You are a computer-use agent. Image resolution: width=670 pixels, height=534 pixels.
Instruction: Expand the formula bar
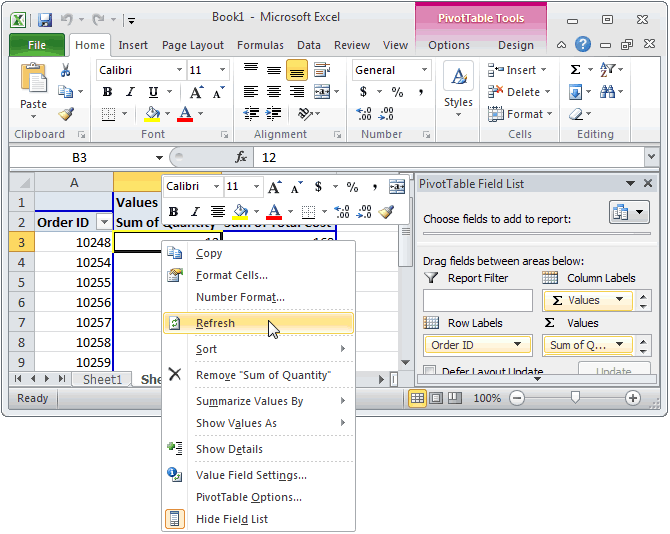(x=651, y=157)
